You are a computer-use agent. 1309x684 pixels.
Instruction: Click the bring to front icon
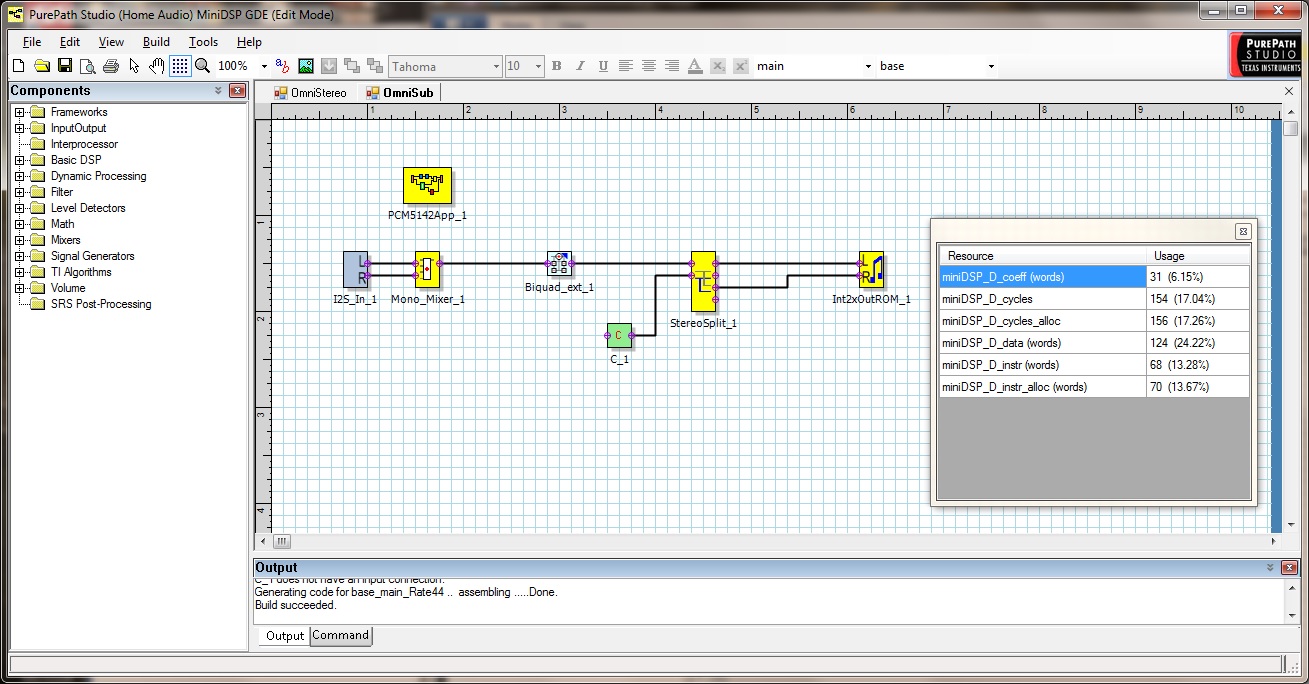352,66
